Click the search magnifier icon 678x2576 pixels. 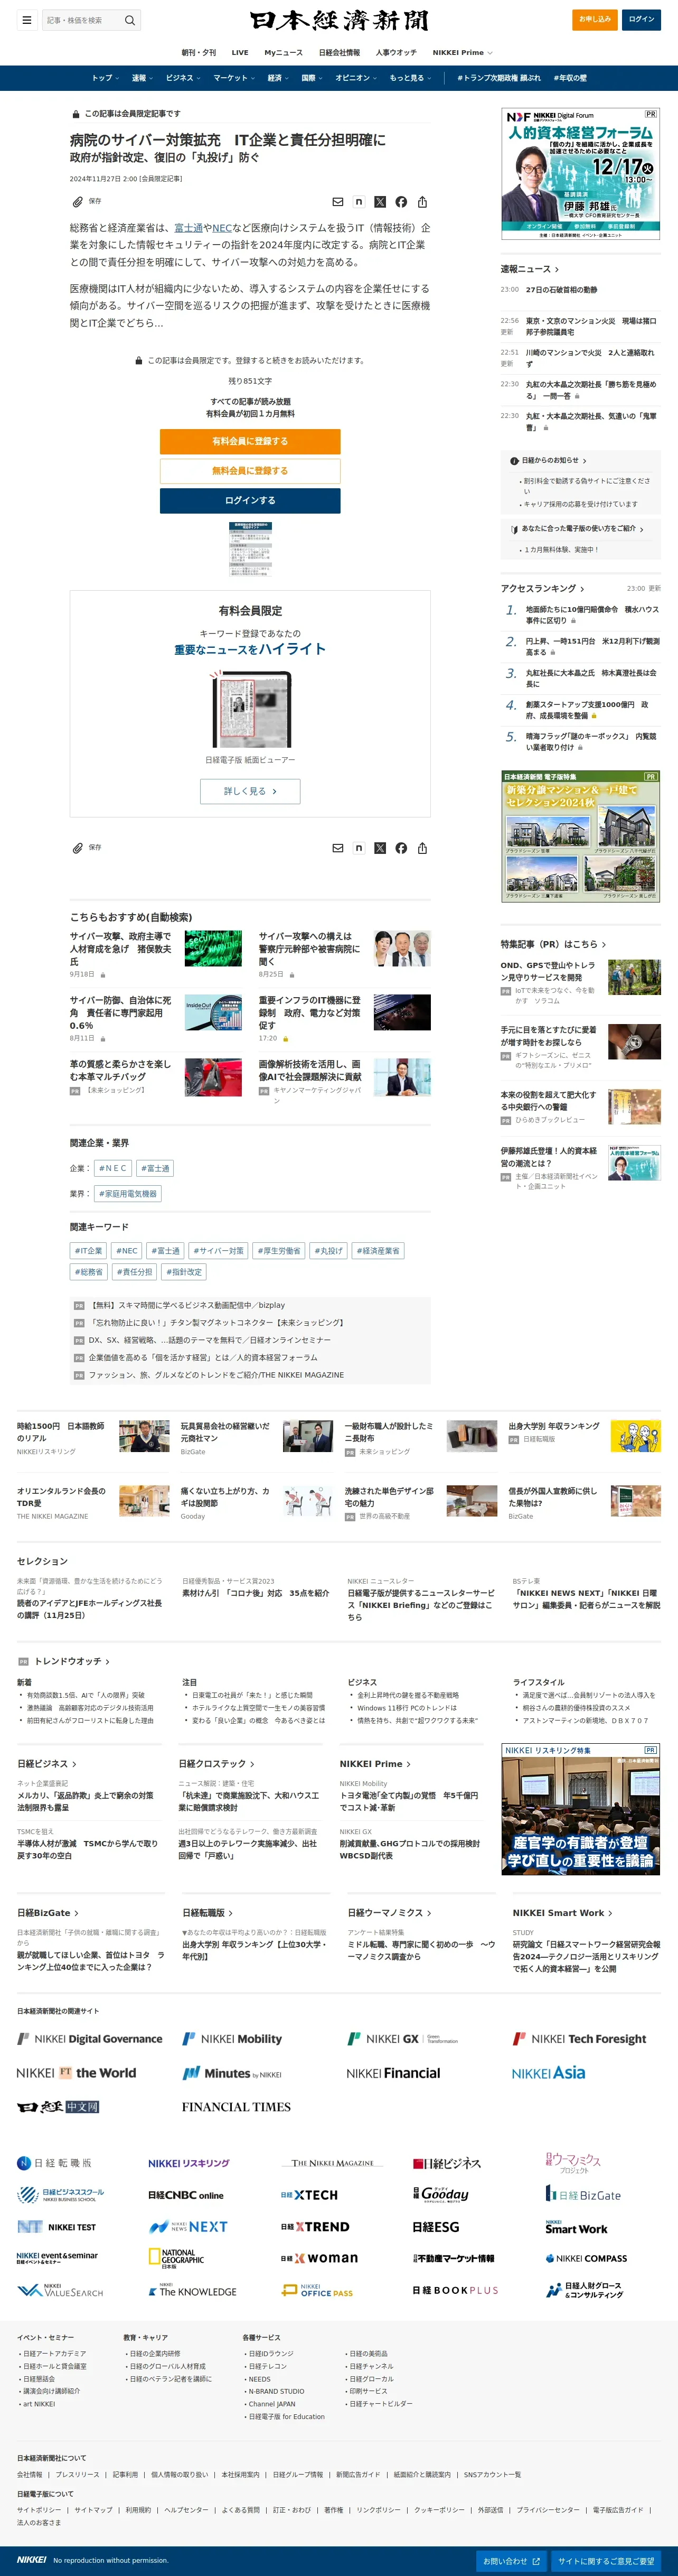(x=129, y=20)
